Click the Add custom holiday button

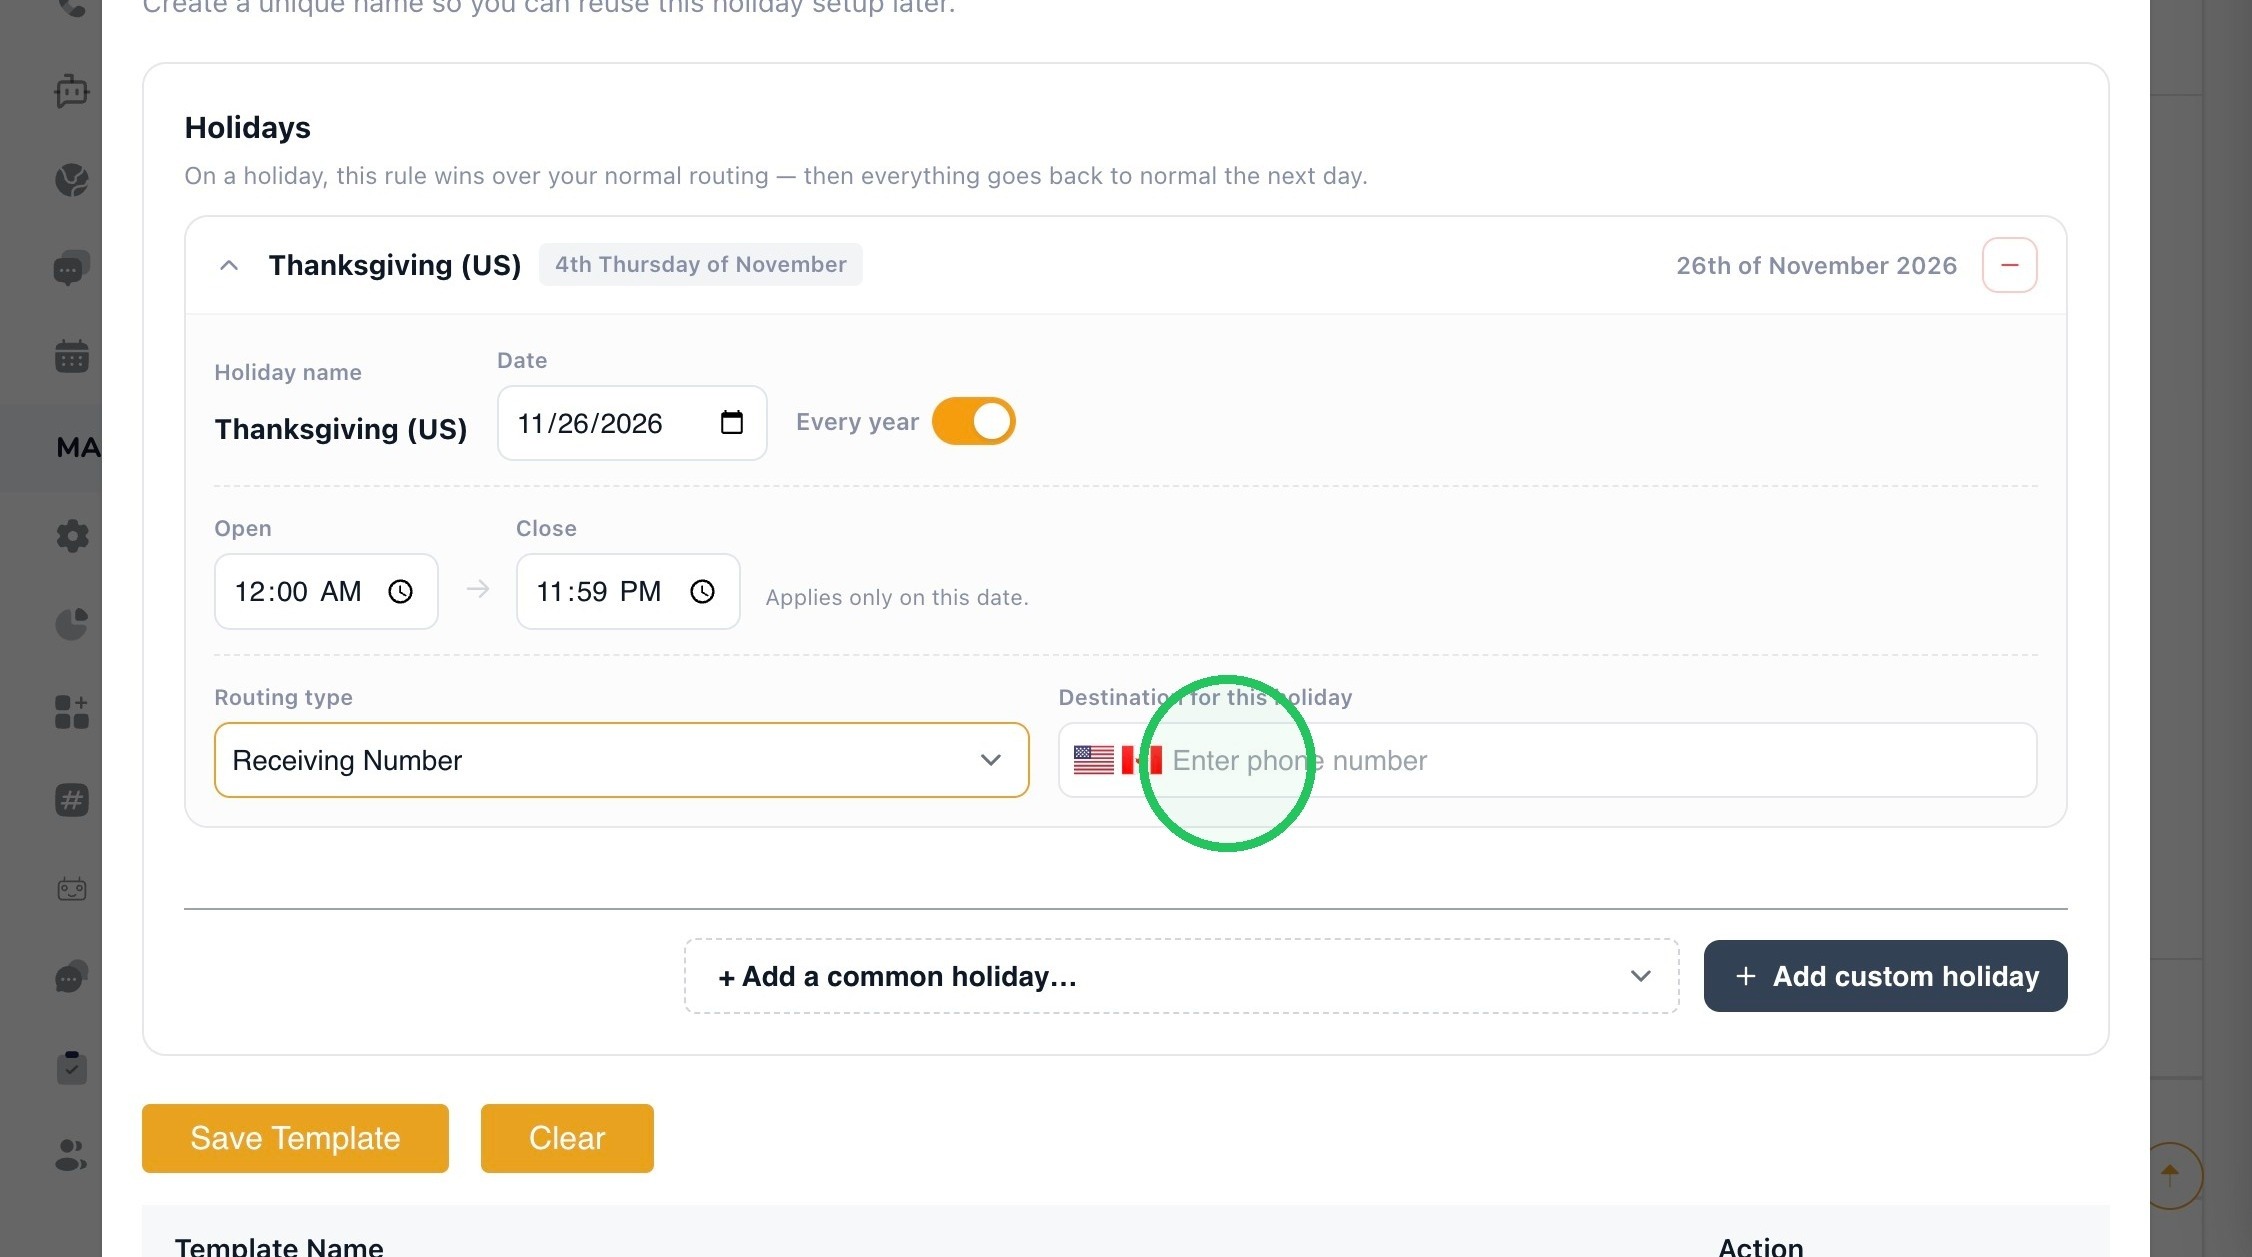click(x=1885, y=976)
